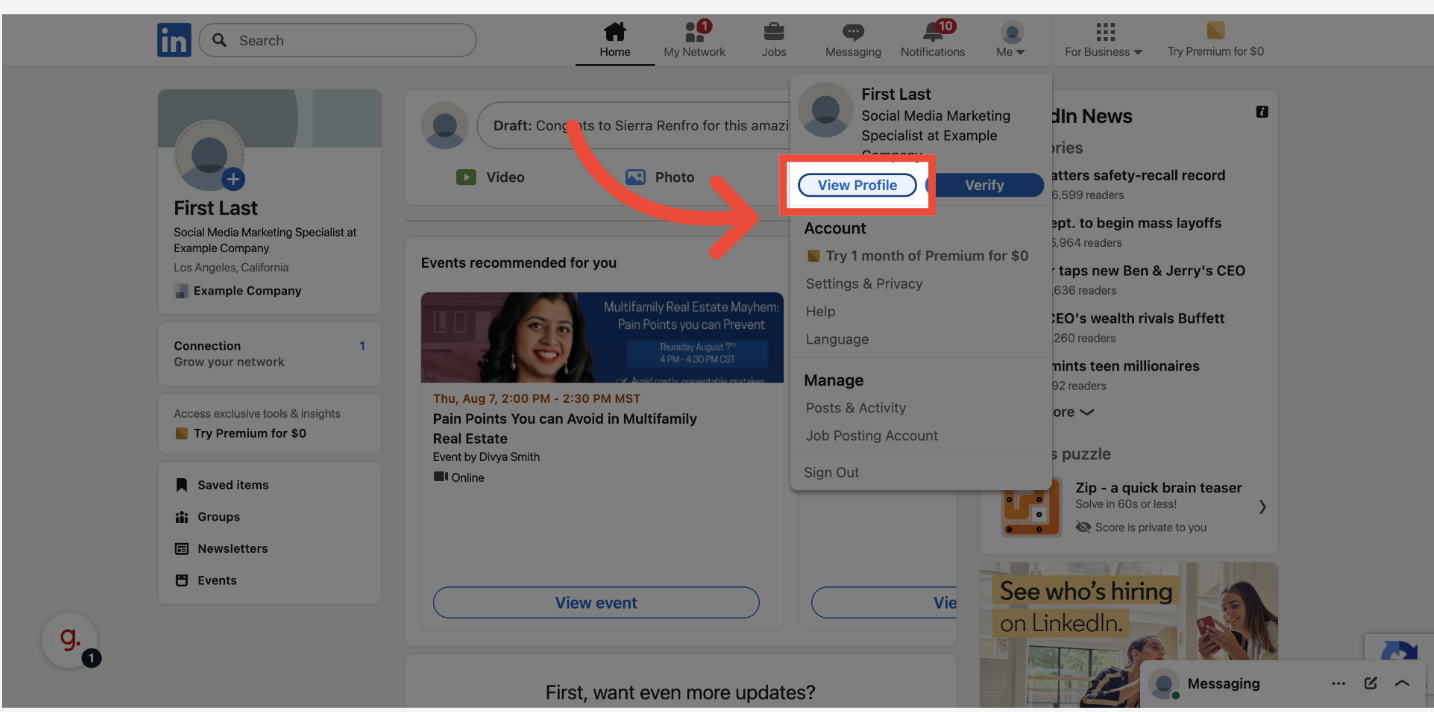Open See who's hiring on LinkedIn ad
Screen dimensions: 1434x712
[x=1129, y=635]
